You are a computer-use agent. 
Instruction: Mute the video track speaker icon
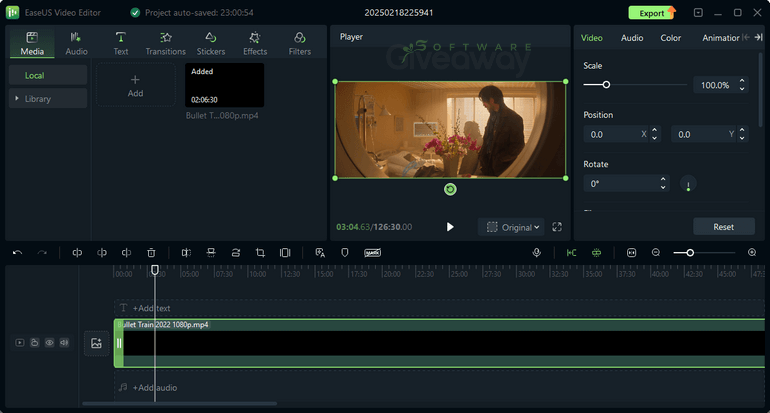coord(64,343)
